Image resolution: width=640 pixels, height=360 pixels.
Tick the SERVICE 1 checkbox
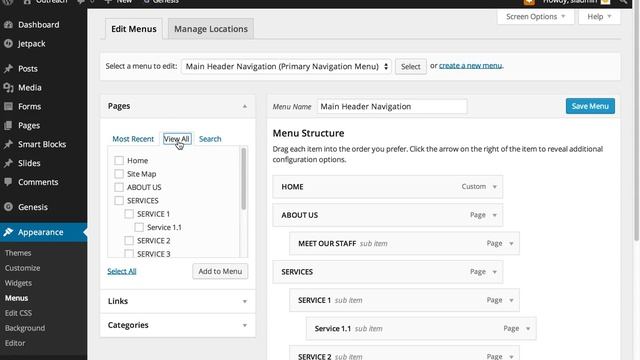click(129, 214)
